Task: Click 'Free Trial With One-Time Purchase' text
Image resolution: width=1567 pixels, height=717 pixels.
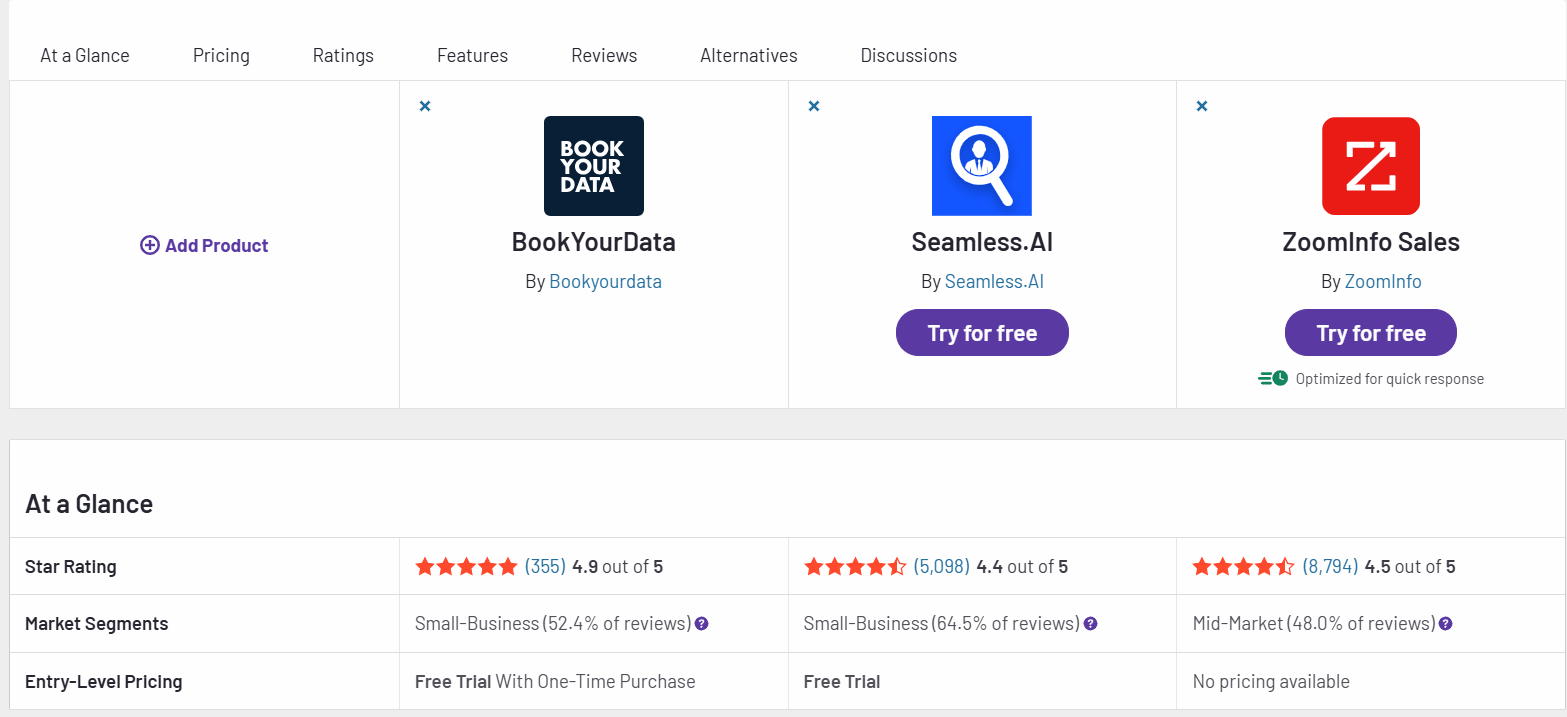Action: pyautogui.click(x=555, y=682)
